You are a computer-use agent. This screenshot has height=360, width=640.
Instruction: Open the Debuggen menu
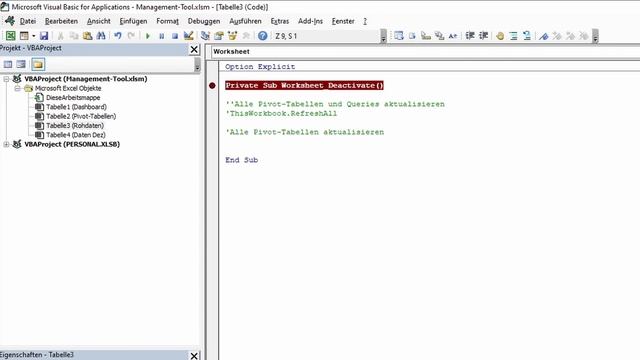[x=204, y=21]
